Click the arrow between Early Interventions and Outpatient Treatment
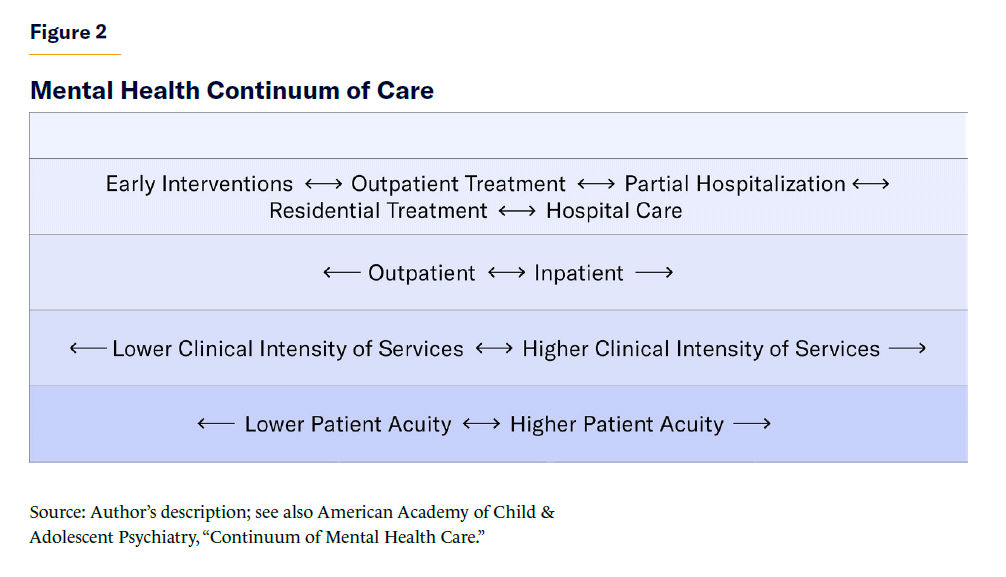The height and width of the screenshot is (577, 1006). [322, 184]
